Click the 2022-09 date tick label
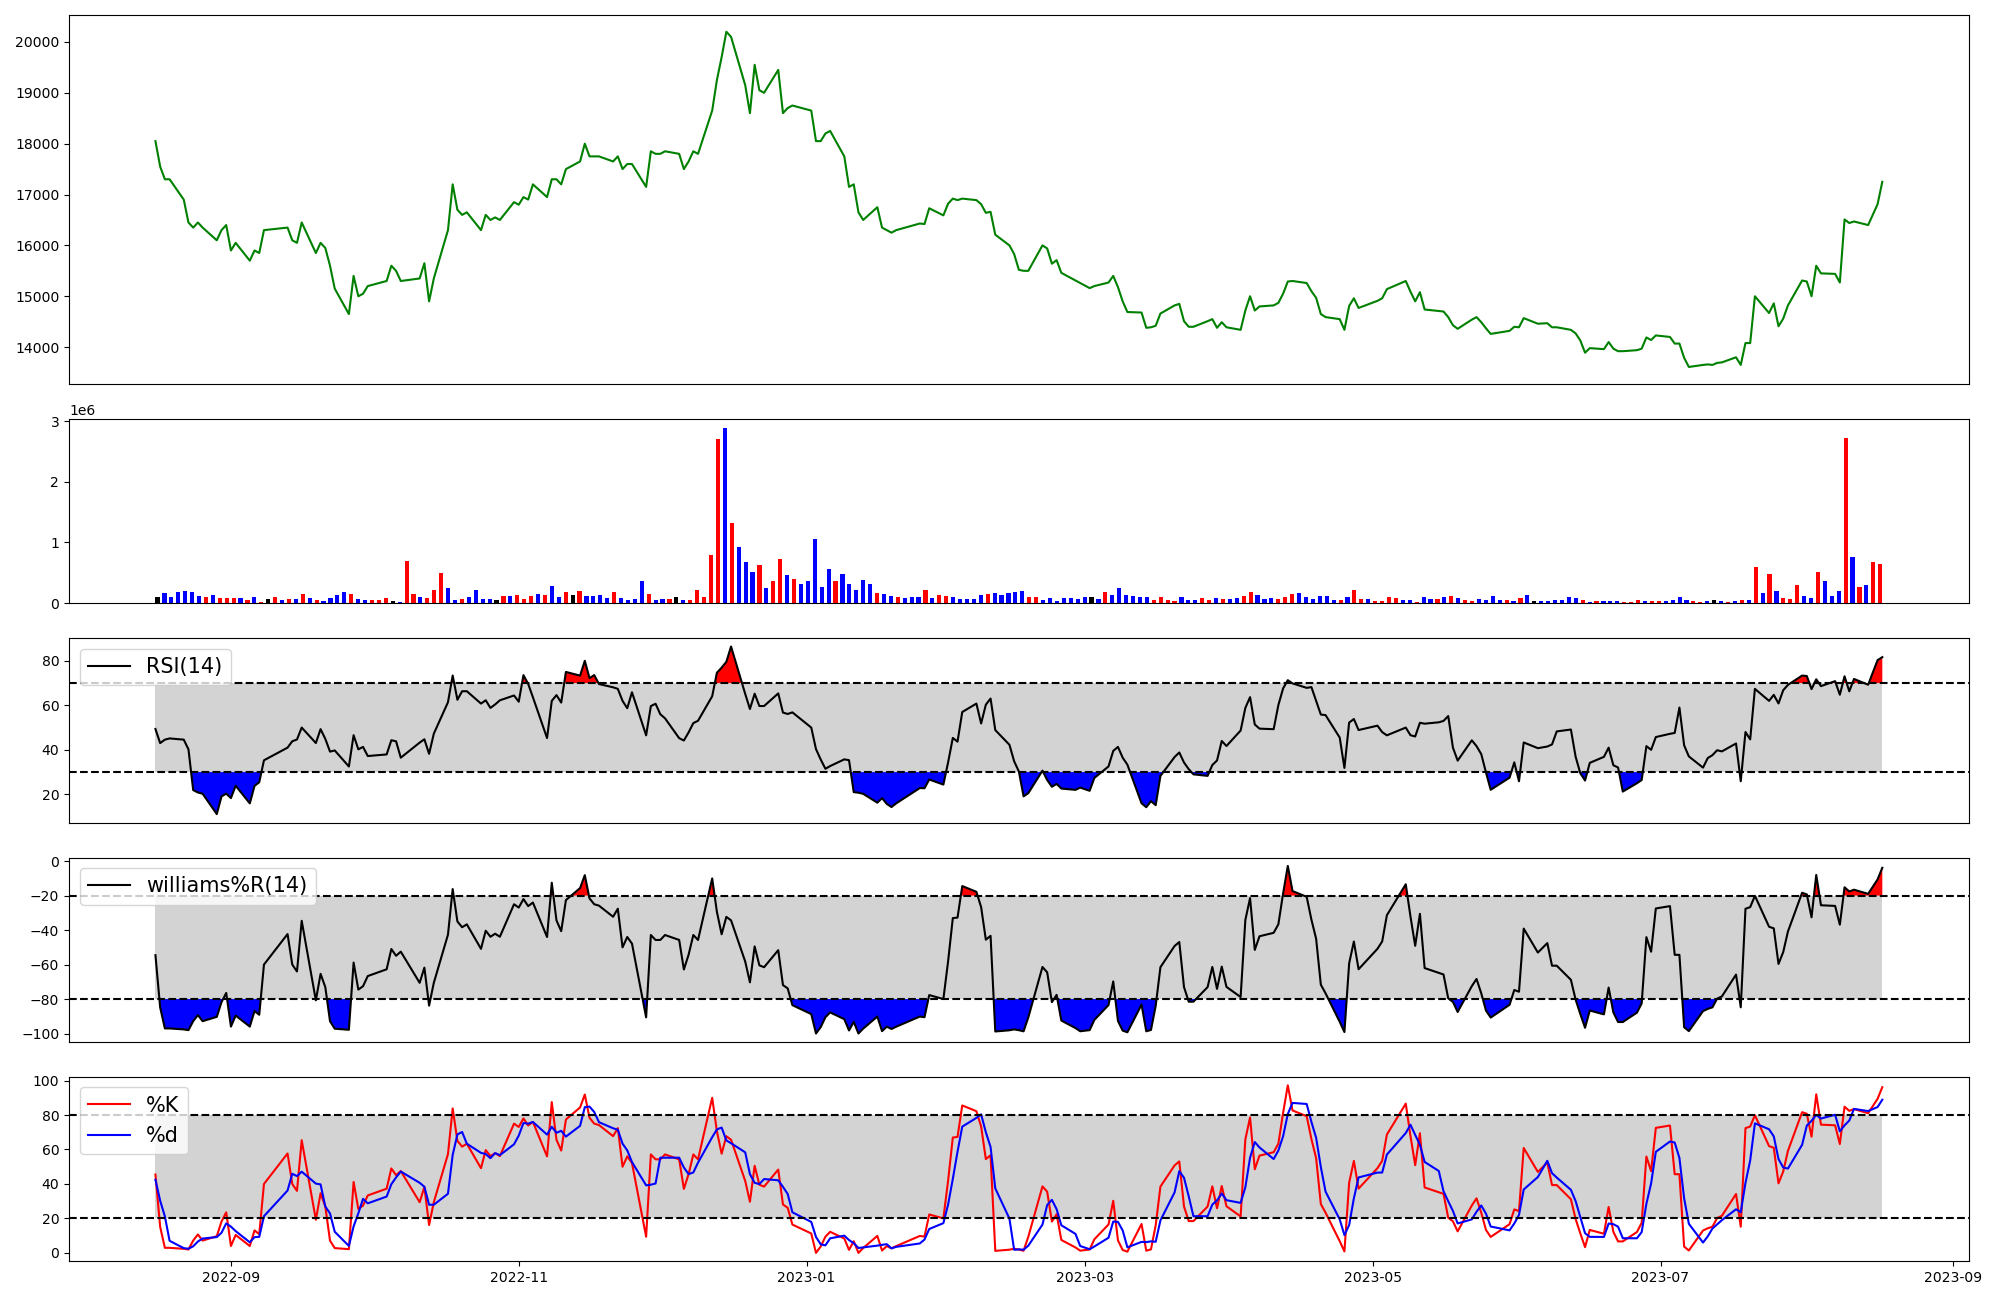The image size is (2000, 1300). (x=231, y=1277)
